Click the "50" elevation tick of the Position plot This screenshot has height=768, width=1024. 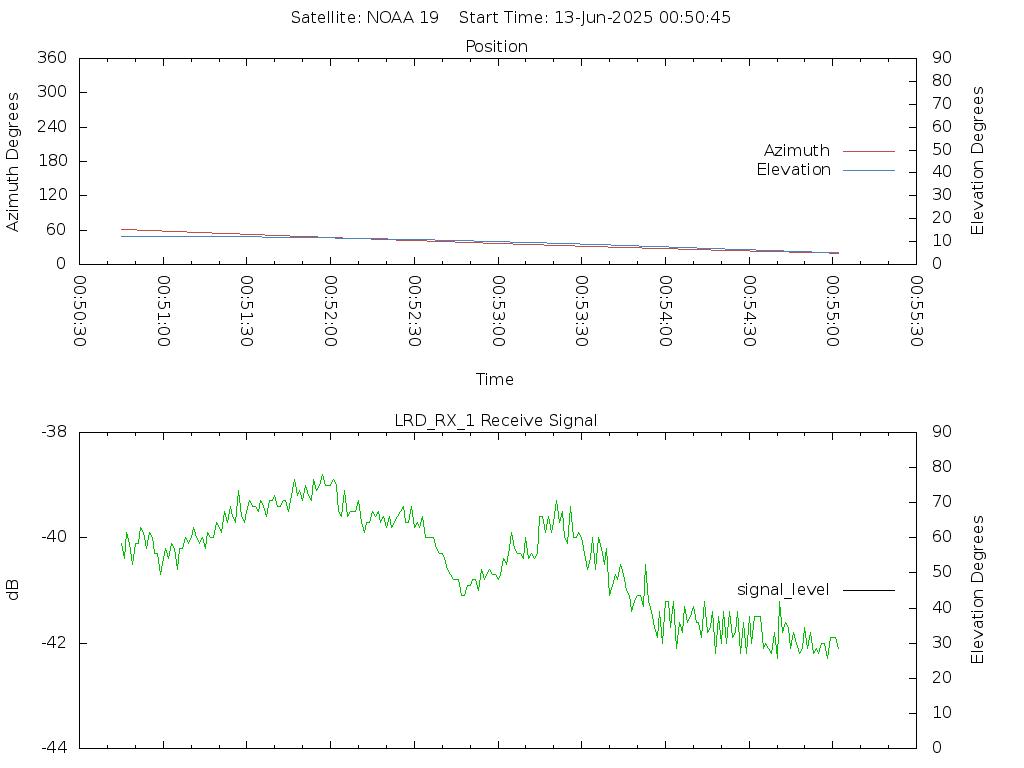tap(942, 150)
